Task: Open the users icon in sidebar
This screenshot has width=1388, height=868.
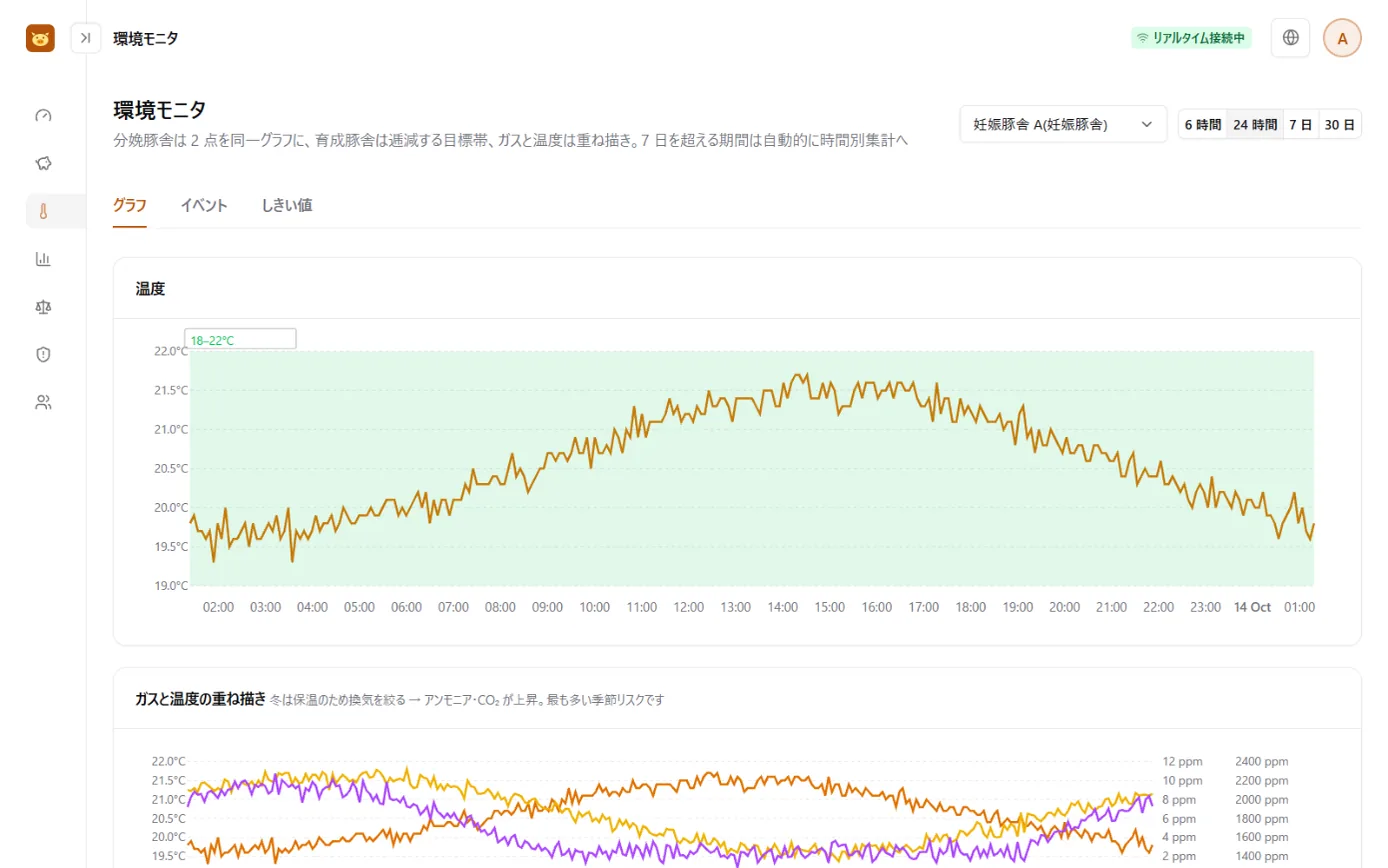Action: tap(43, 402)
